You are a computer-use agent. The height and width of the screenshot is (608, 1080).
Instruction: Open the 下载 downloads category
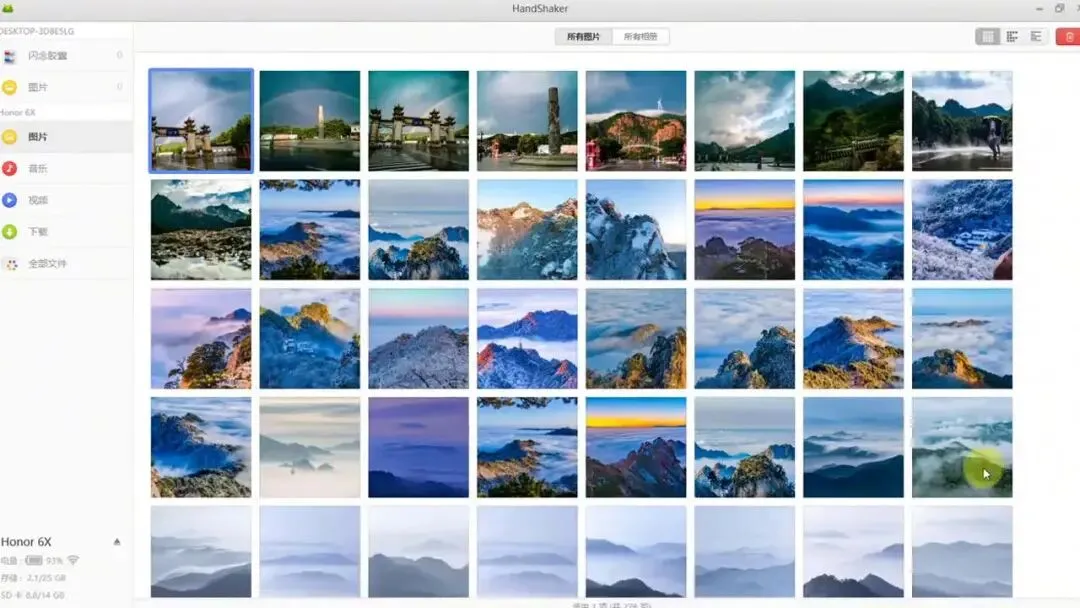pyautogui.click(x=65, y=232)
